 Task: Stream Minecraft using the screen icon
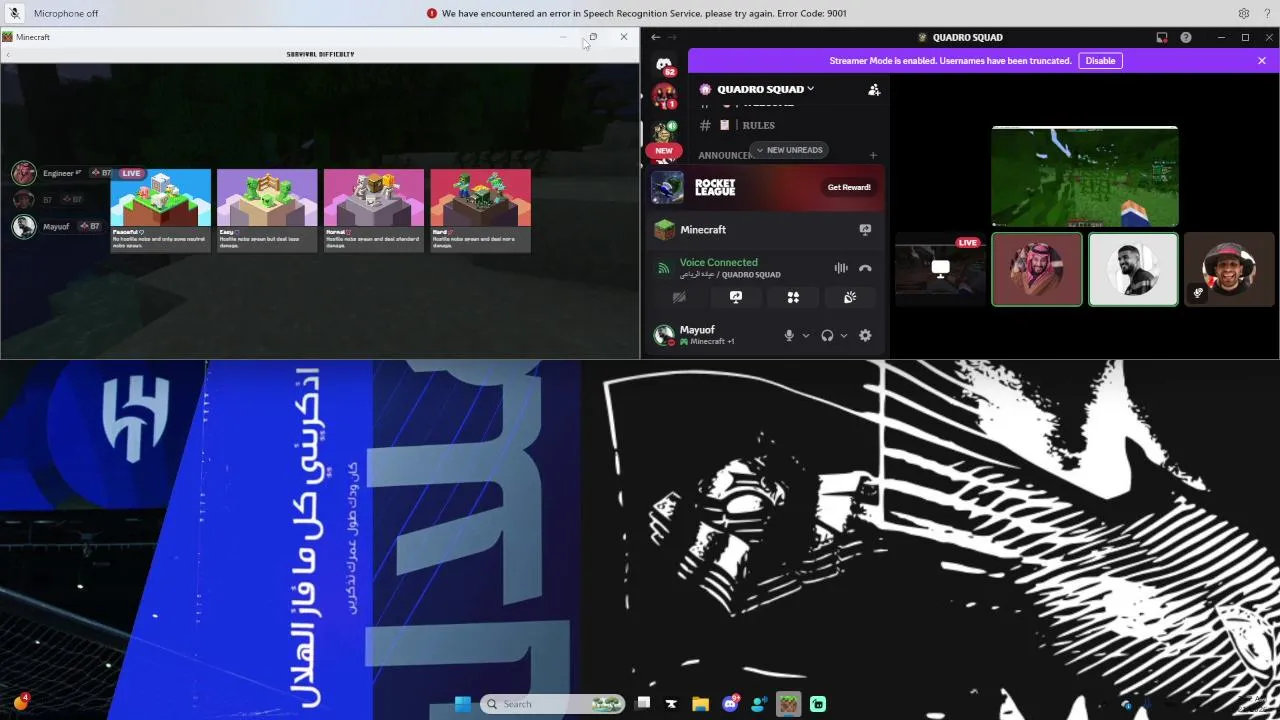(x=865, y=229)
